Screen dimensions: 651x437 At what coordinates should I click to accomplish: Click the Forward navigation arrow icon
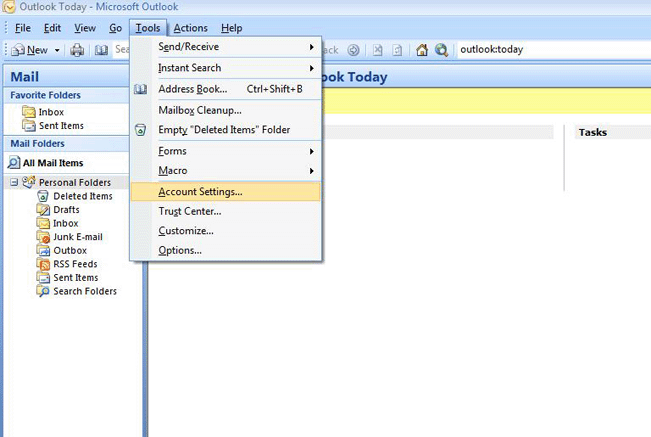pyautogui.click(x=353, y=50)
